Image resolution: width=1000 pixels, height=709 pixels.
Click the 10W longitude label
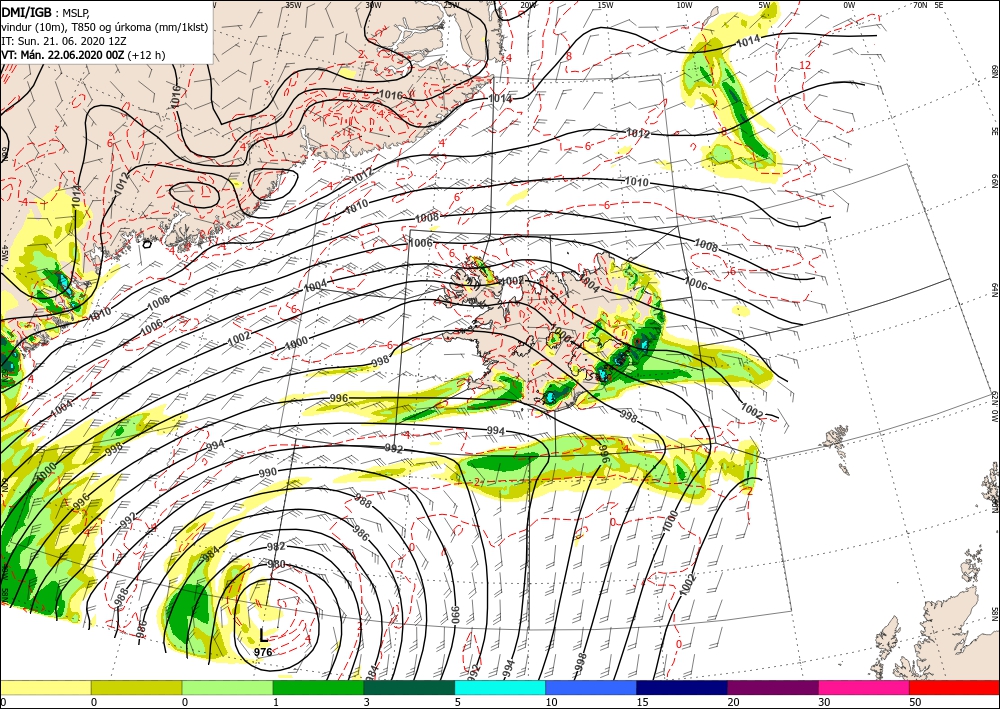coord(684,4)
